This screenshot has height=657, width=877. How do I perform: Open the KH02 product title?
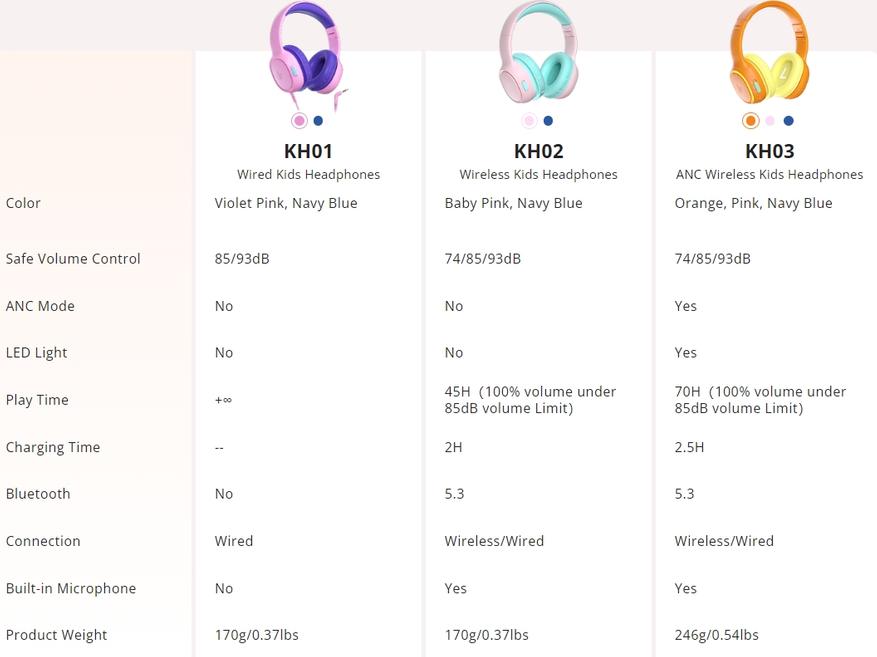538,152
